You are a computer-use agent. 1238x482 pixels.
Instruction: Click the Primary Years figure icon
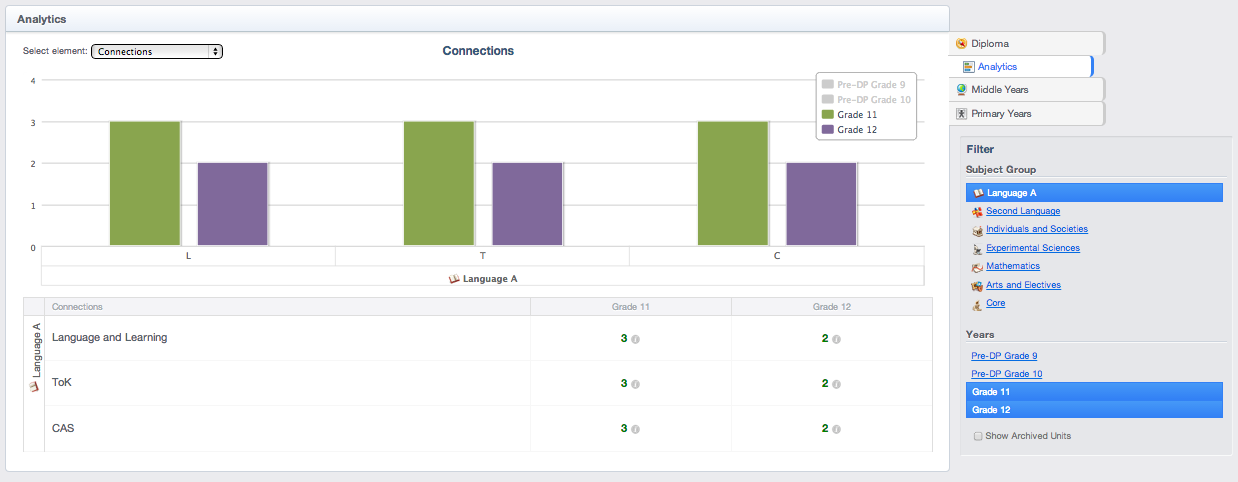pyautogui.click(x=962, y=114)
